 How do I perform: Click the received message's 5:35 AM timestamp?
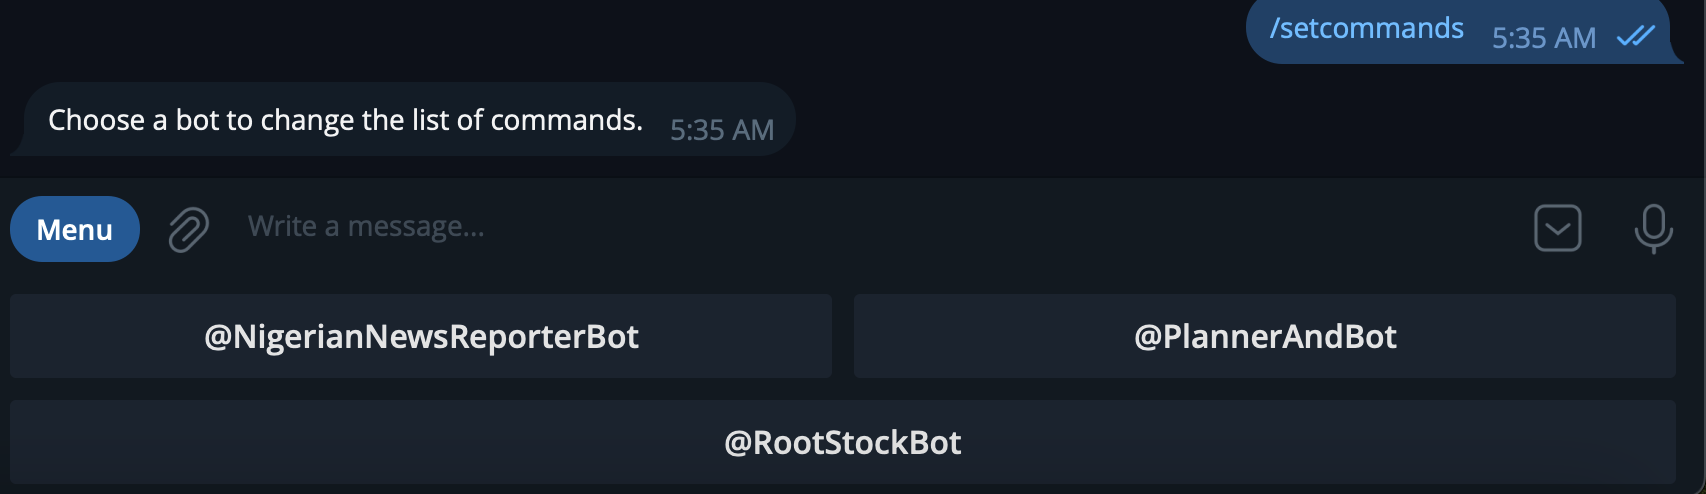coord(722,130)
